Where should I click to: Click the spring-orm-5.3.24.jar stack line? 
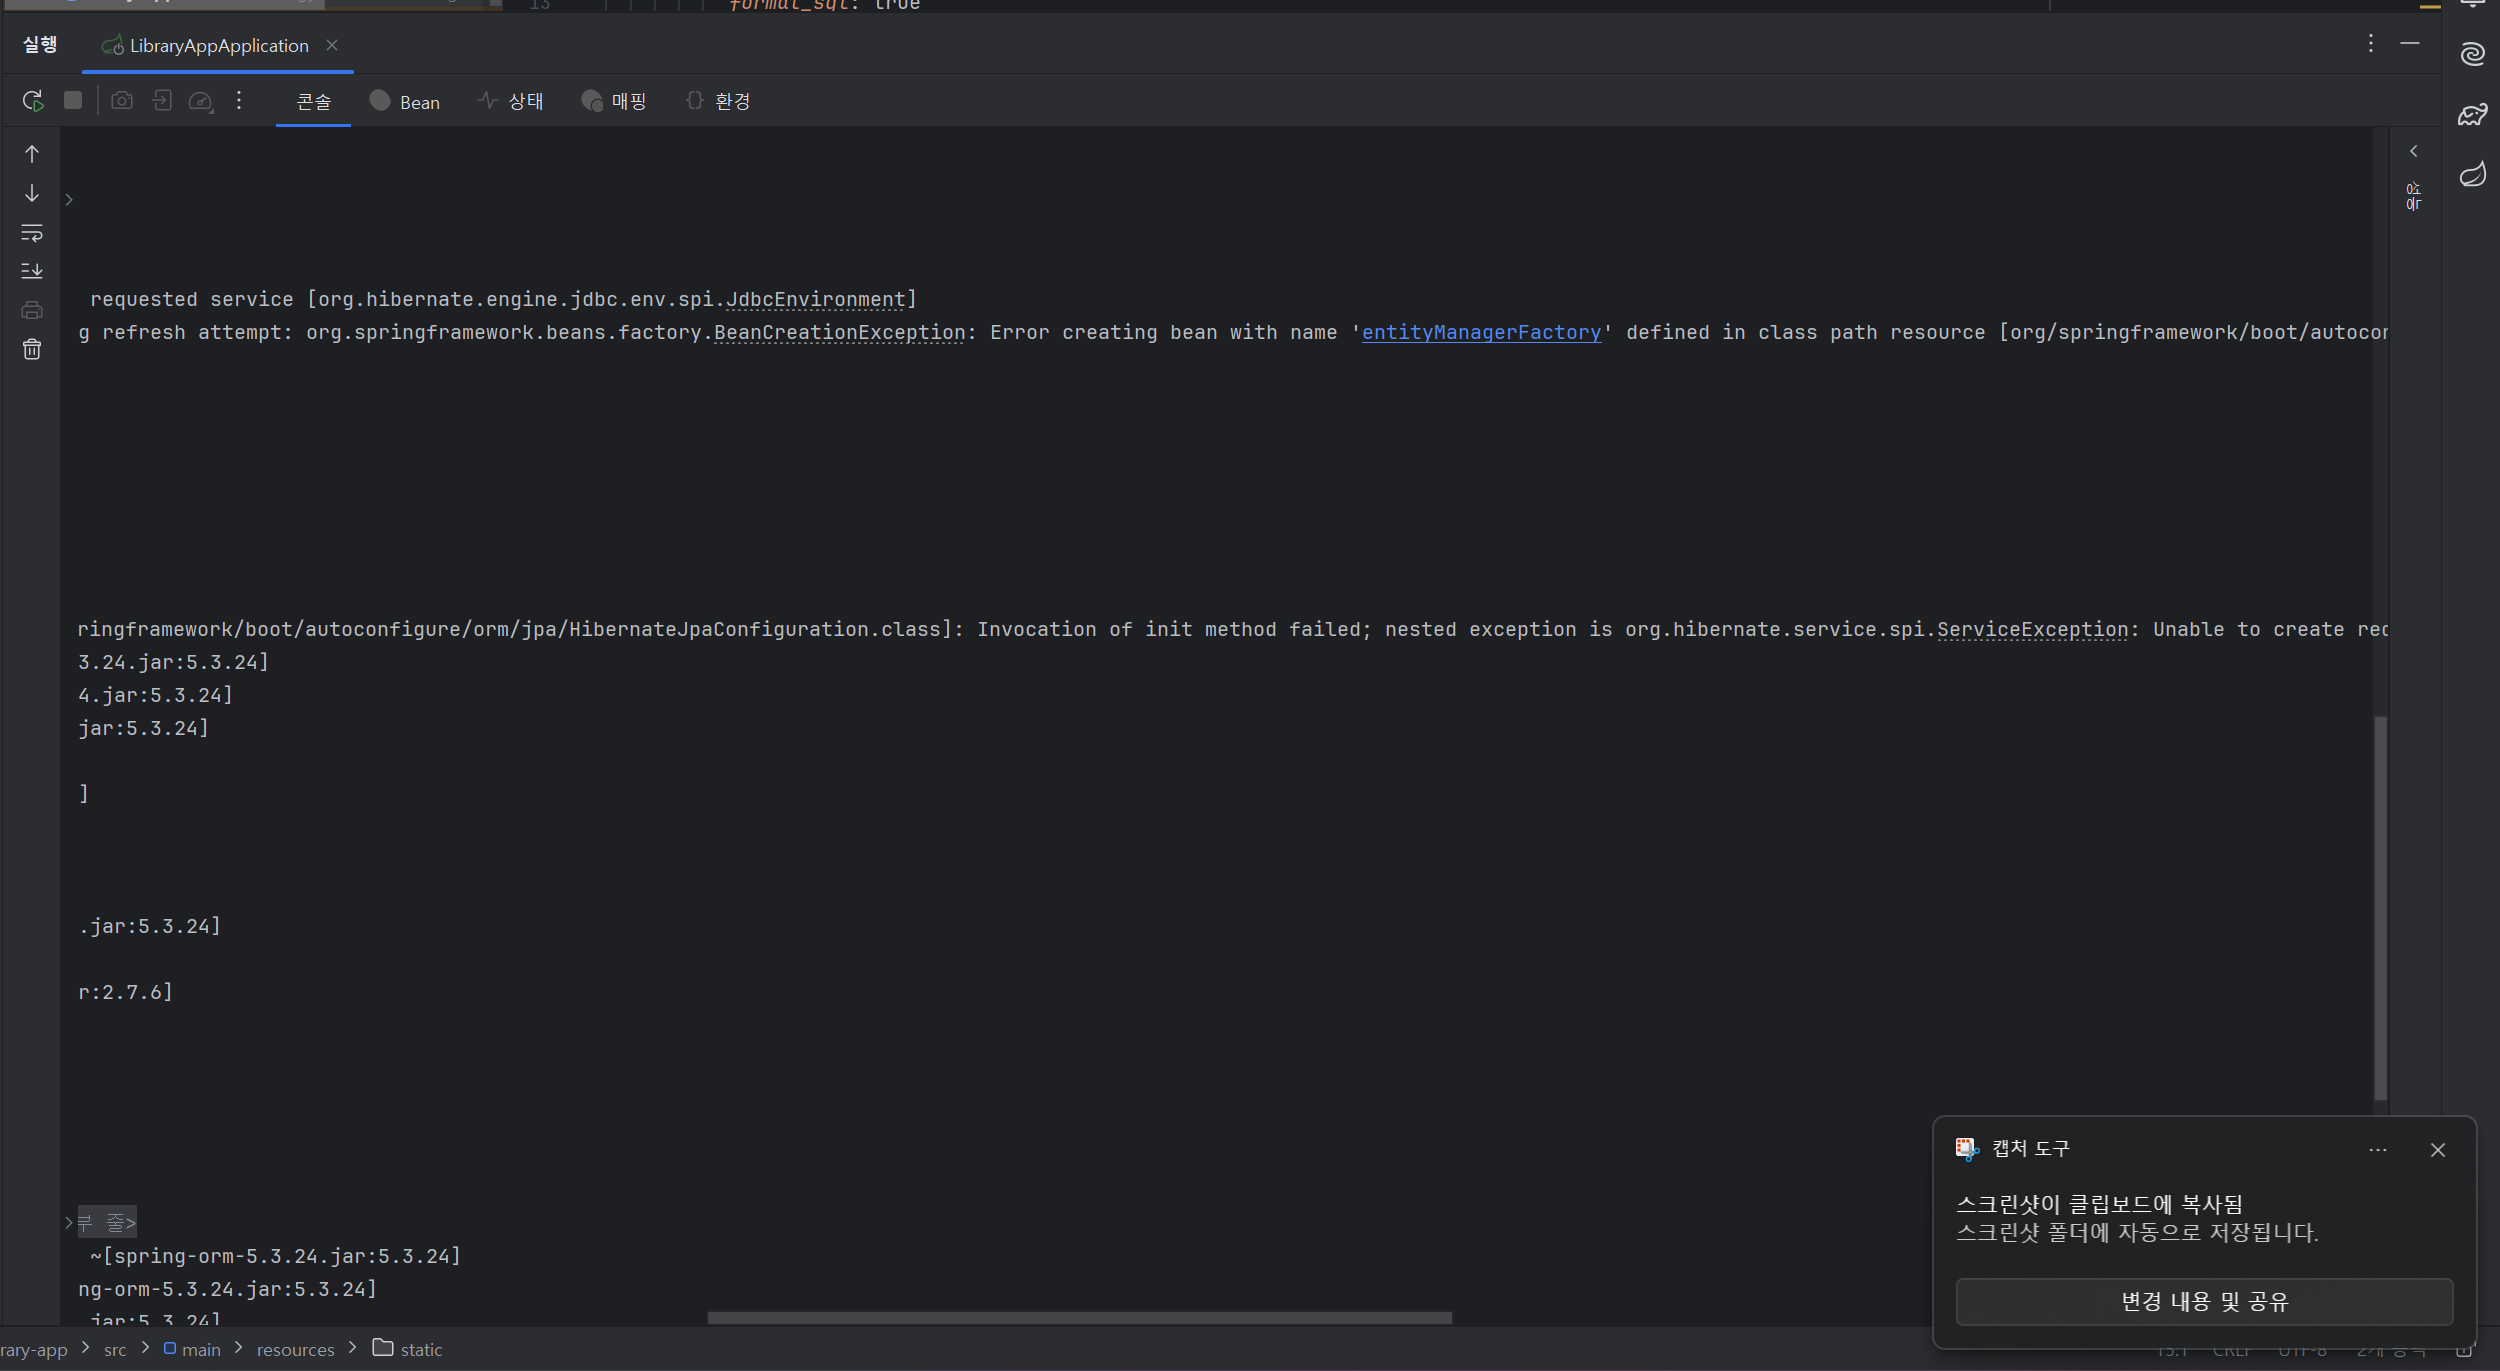tap(275, 1256)
